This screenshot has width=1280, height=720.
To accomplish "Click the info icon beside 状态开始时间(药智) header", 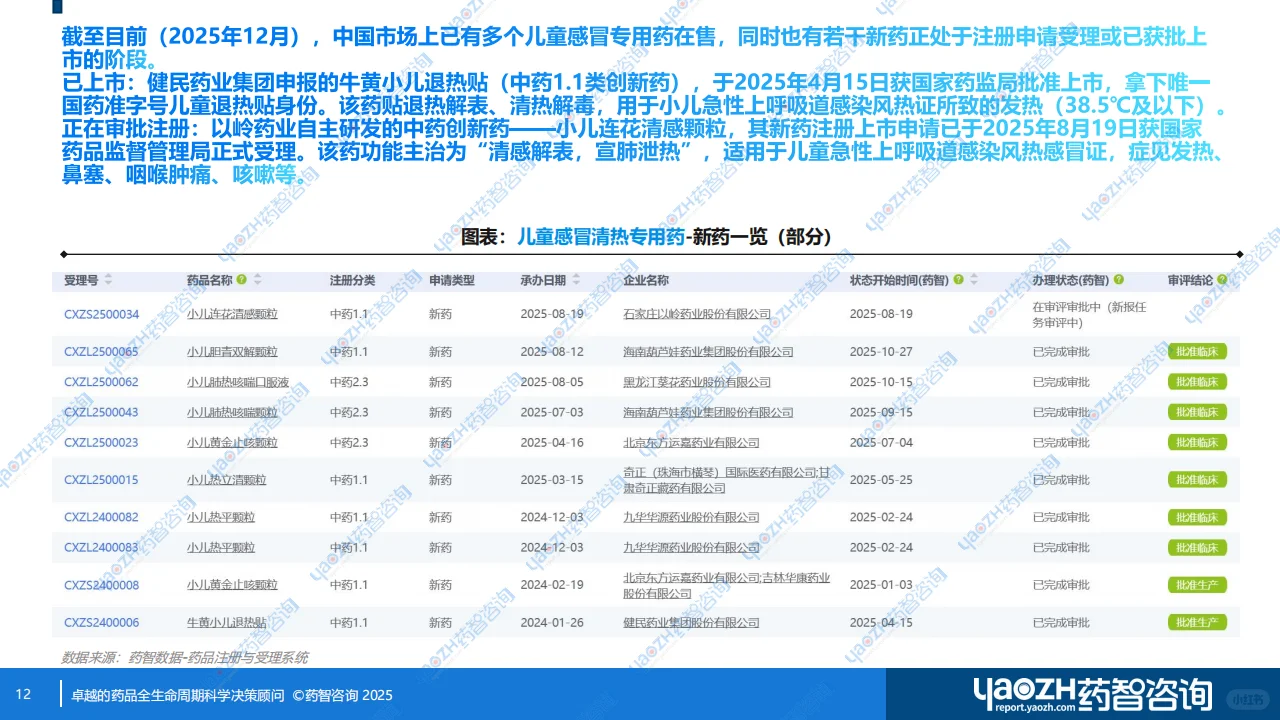I will pos(958,280).
